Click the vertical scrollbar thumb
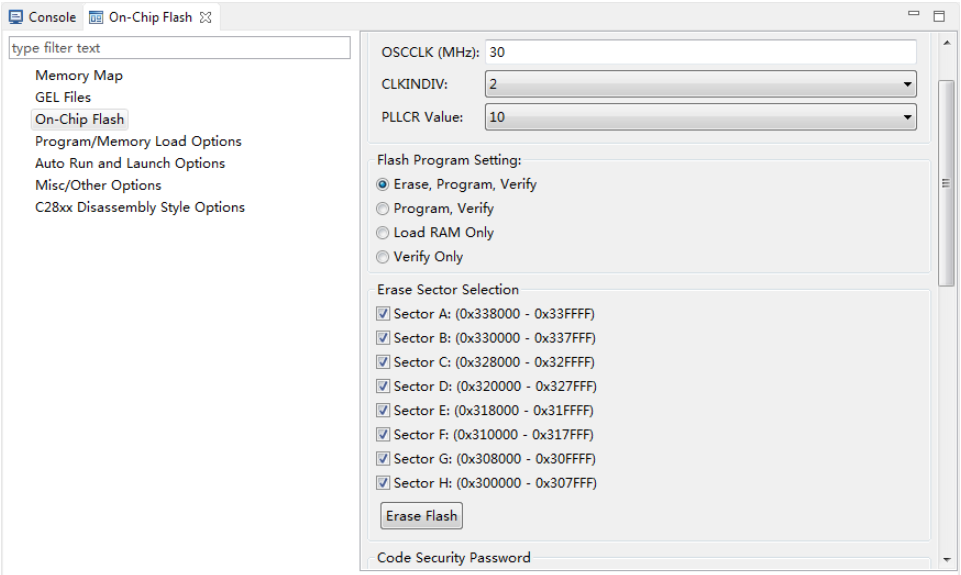Screen dimensions: 961x575 946,183
